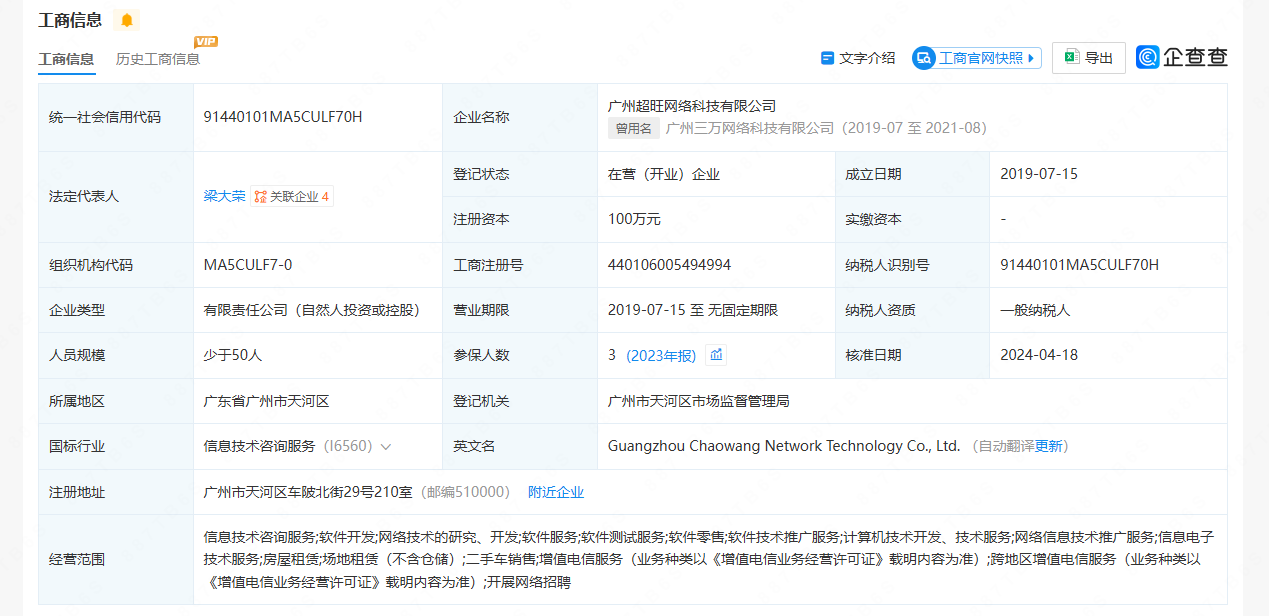Image resolution: width=1269 pixels, height=616 pixels.
Task: Click the Excel icon on 导出 button
Action: tap(1072, 58)
